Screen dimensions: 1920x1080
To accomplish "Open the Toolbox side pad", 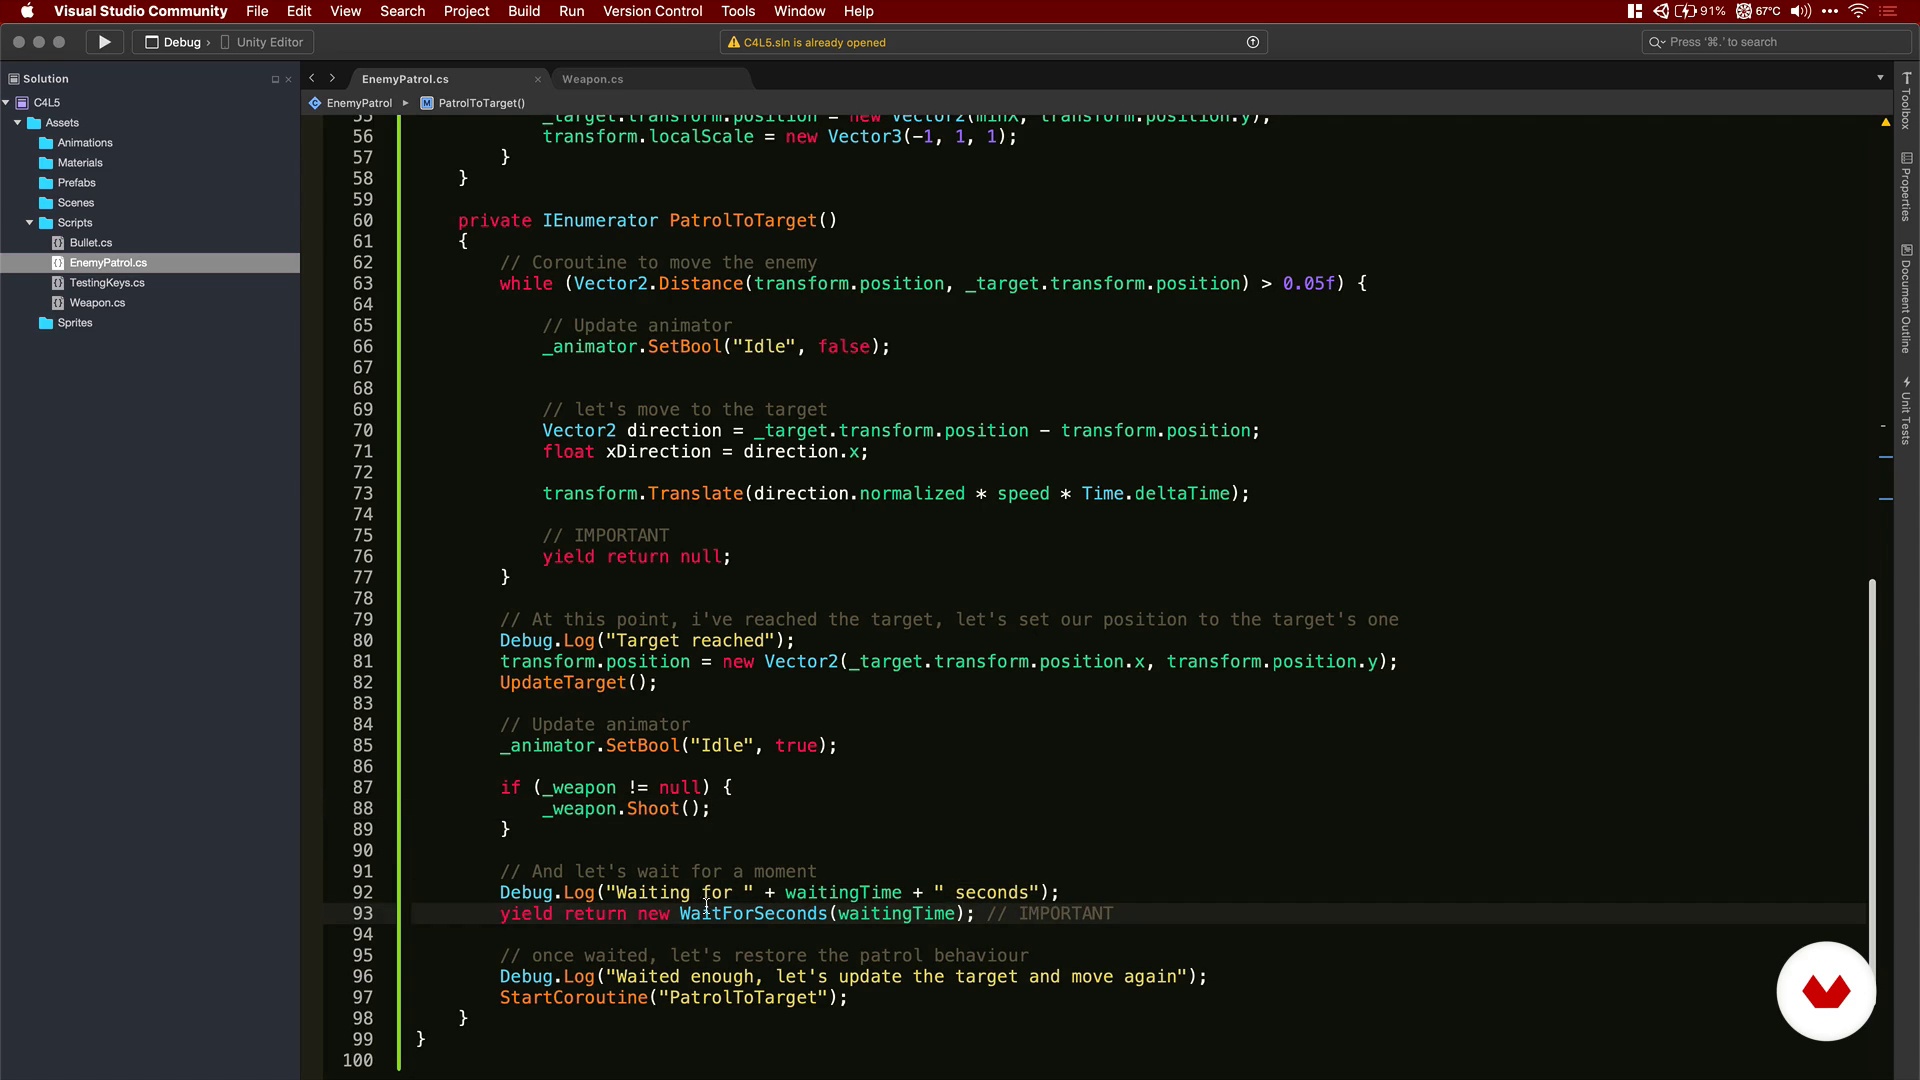I will click(x=1906, y=101).
